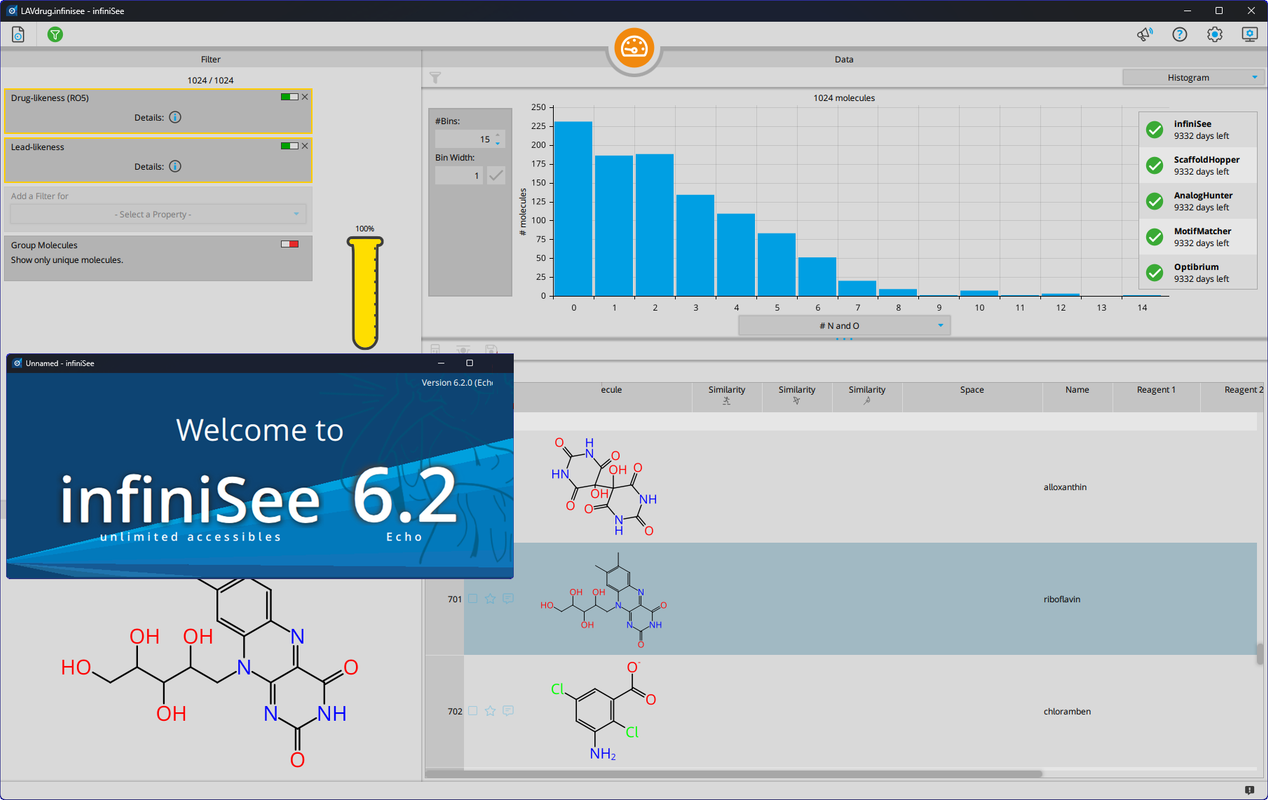Open the orange dashboard gauge button
This screenshot has height=800, width=1268.
tap(634, 48)
